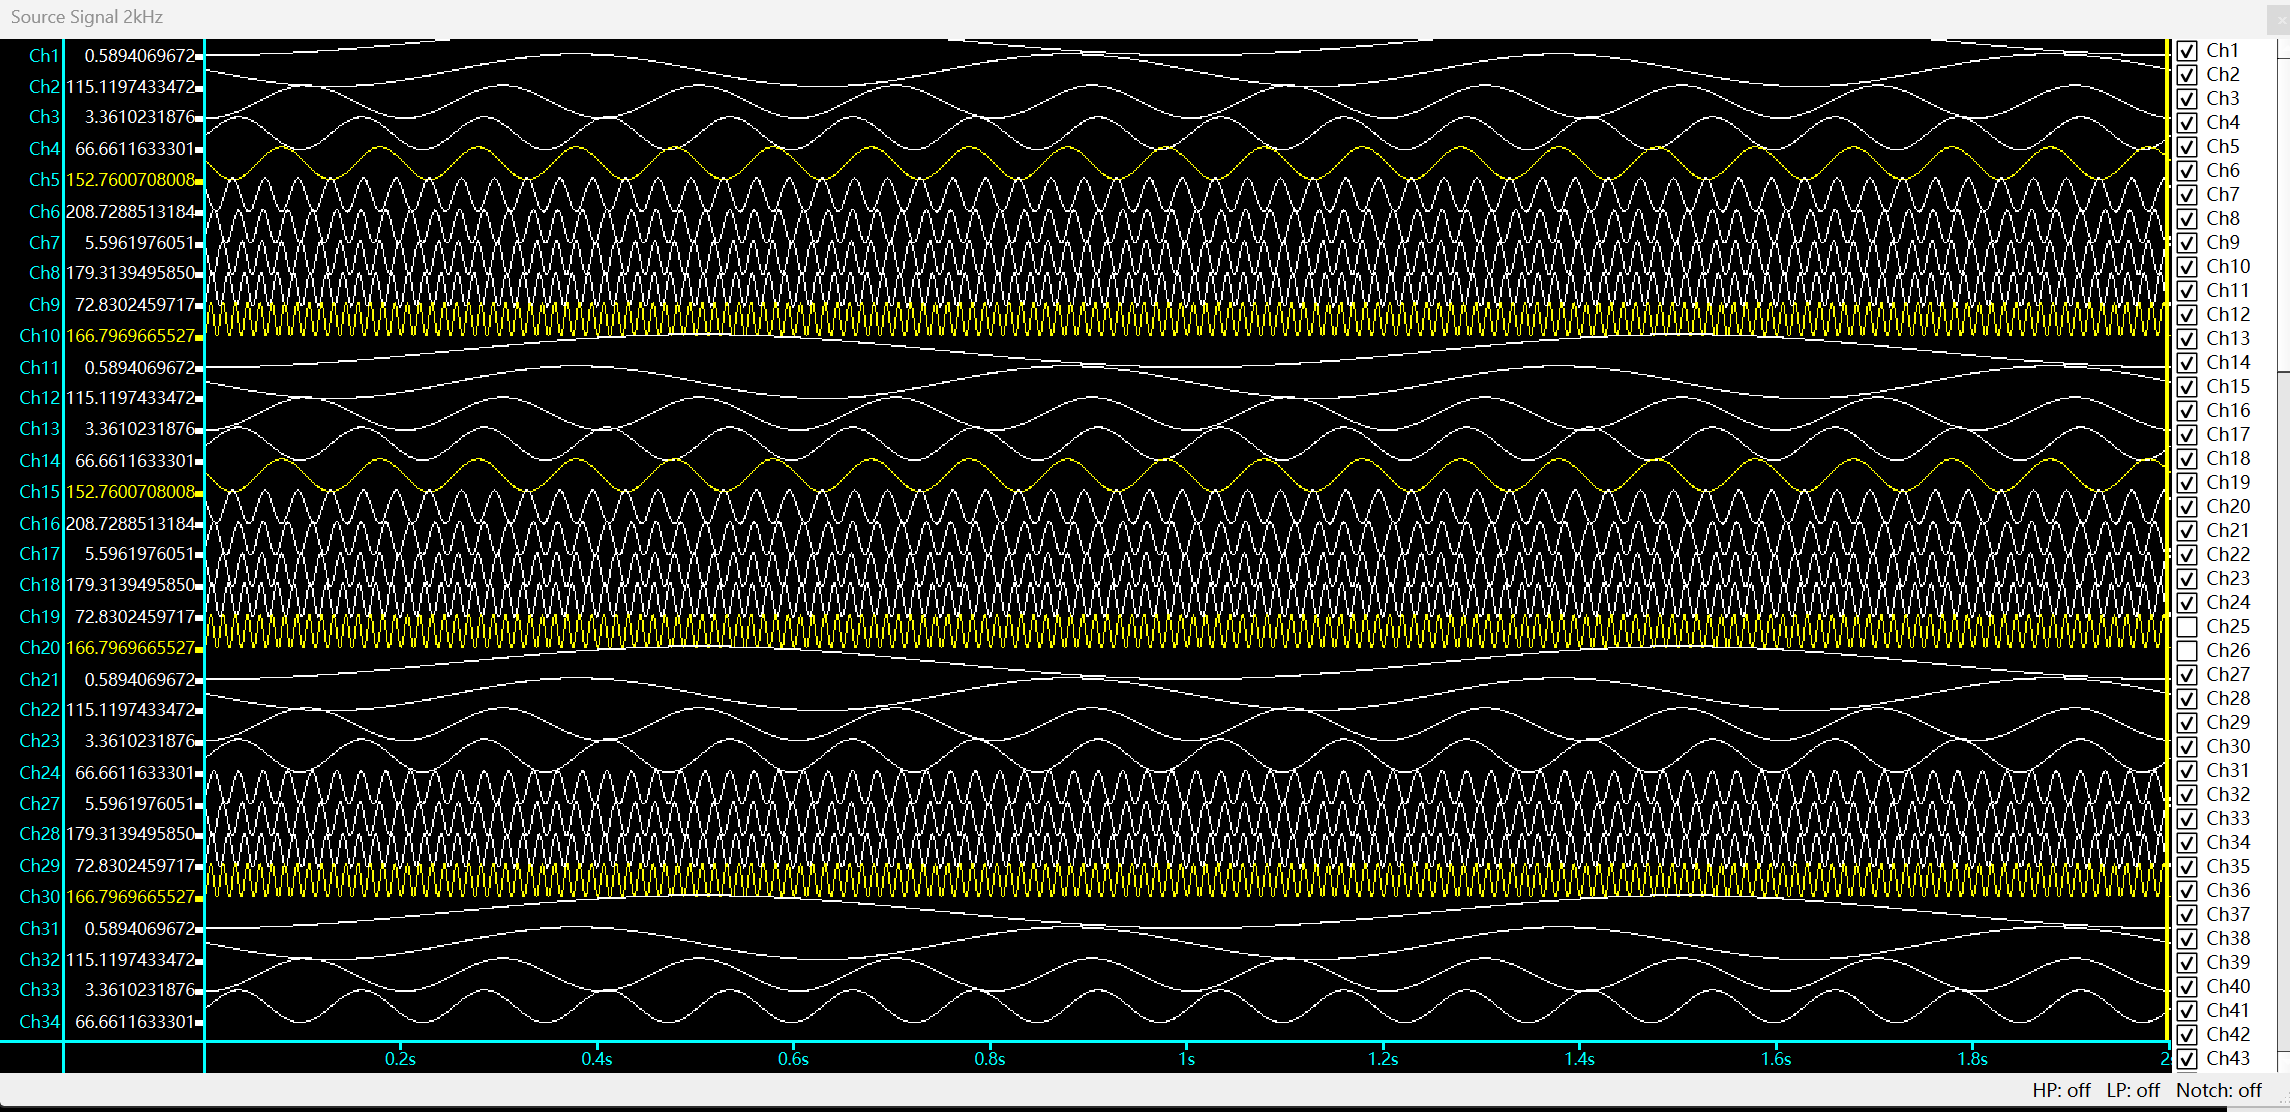Toggle the Ch3 checkbox
The width and height of the screenshot is (2290, 1112).
pos(2187,99)
